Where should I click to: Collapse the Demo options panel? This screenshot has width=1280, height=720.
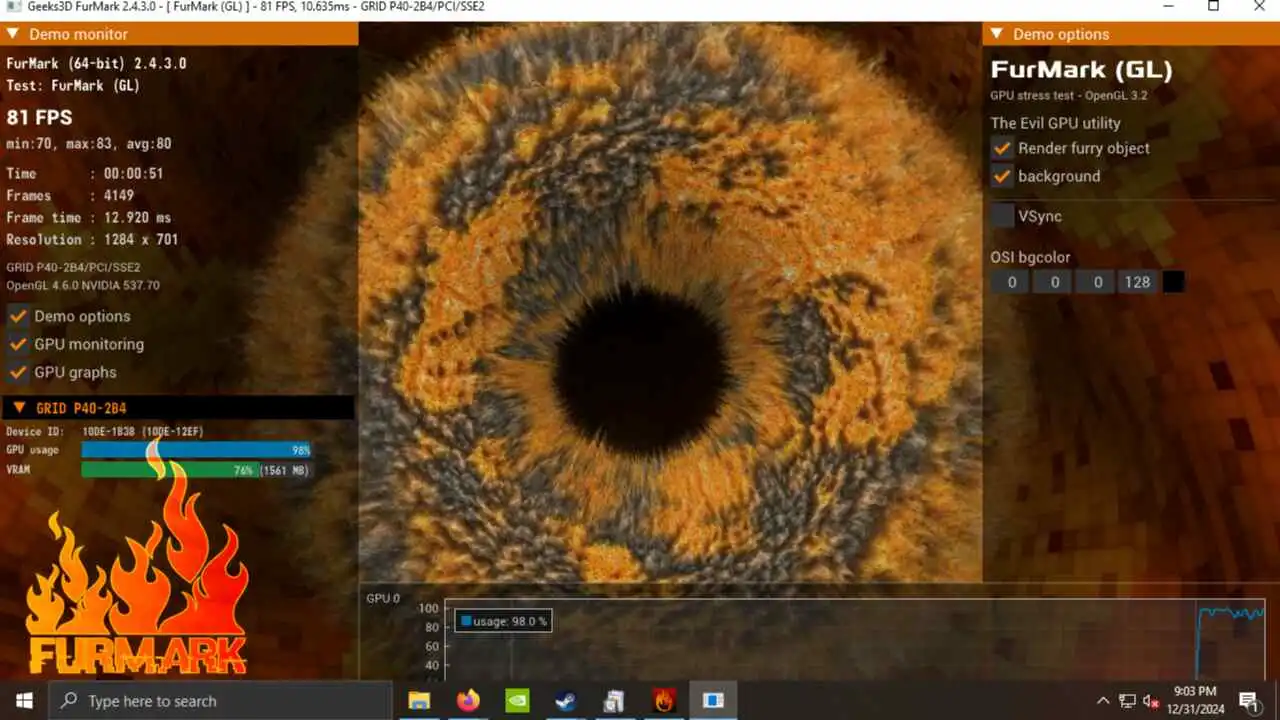996,33
